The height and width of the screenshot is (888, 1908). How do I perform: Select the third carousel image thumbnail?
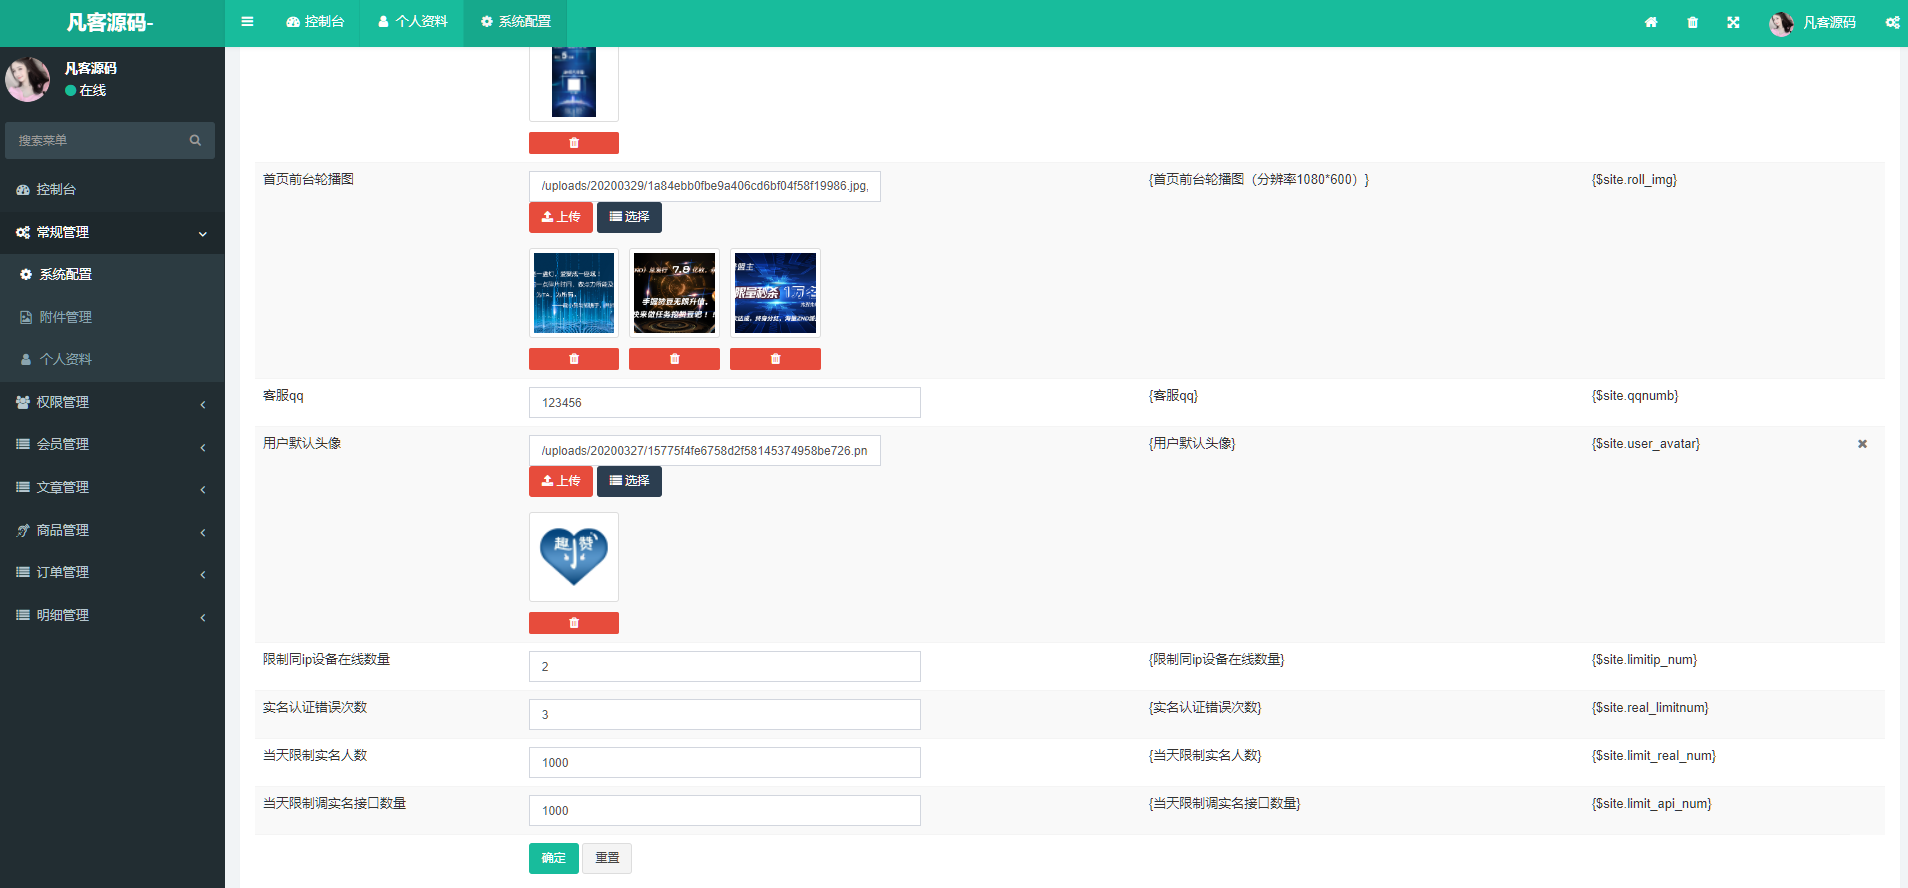(775, 293)
